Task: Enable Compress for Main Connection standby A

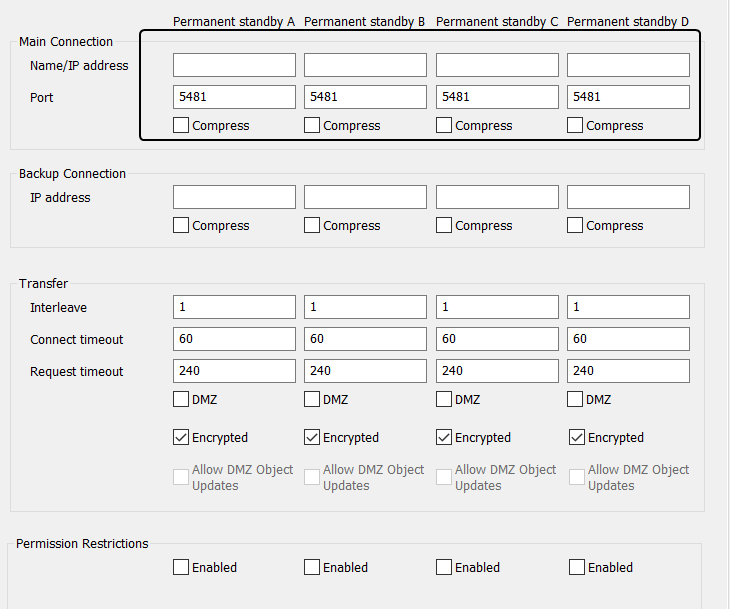Action: 181,126
